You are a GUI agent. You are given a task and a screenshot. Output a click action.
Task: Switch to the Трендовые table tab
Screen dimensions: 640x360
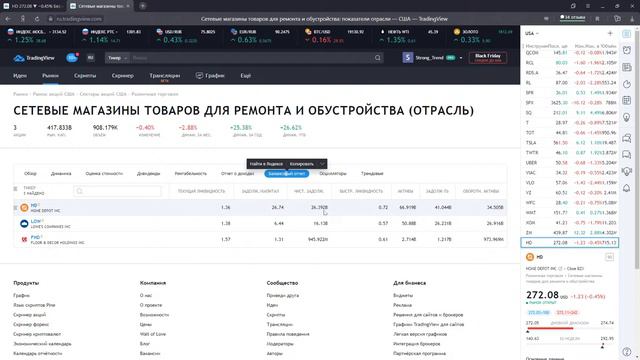coord(372,174)
